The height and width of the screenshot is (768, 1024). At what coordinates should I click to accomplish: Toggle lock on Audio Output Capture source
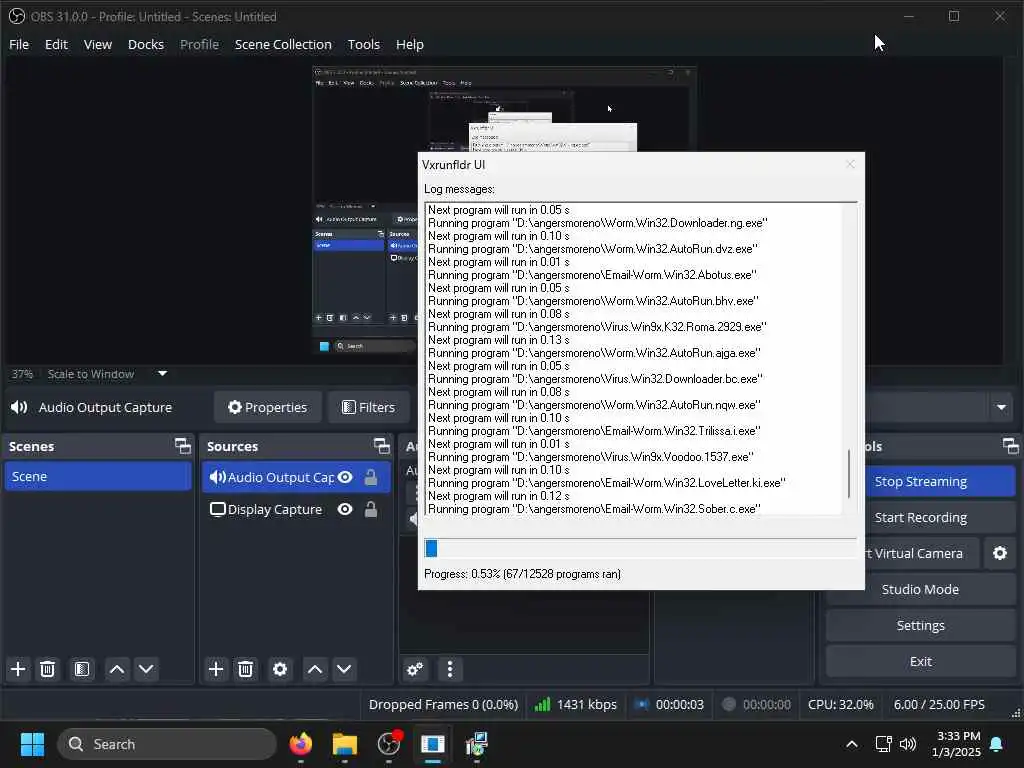pyautogui.click(x=371, y=477)
